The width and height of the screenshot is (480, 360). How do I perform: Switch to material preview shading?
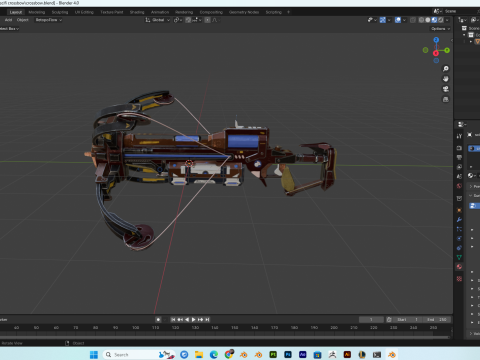coord(434,20)
